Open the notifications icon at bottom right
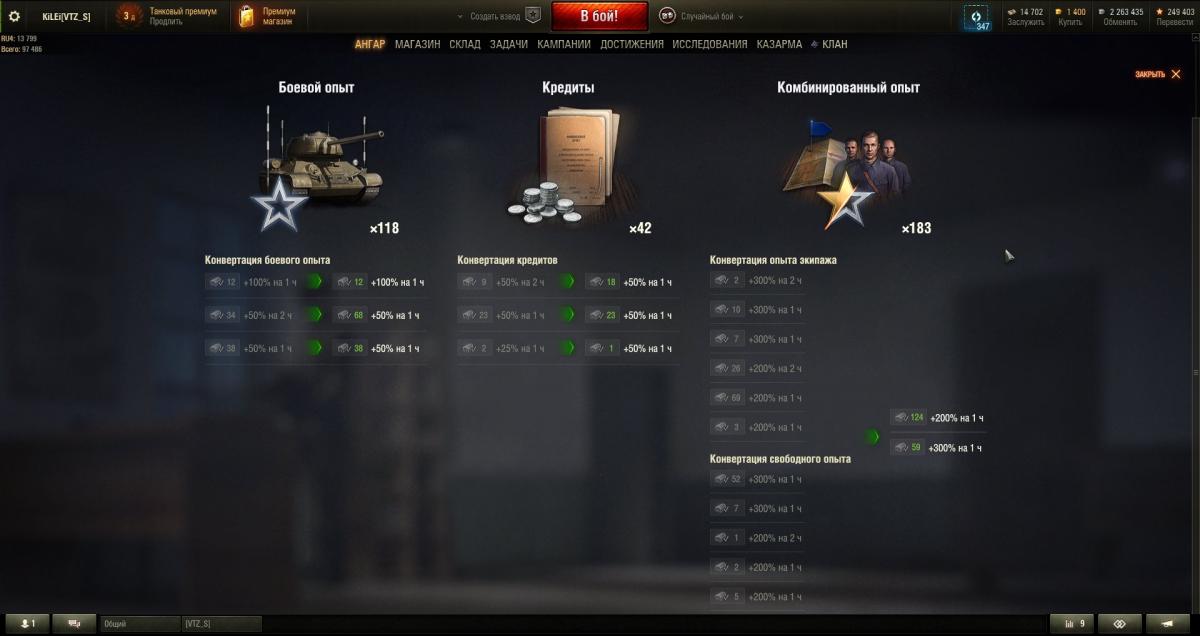 (1168, 623)
